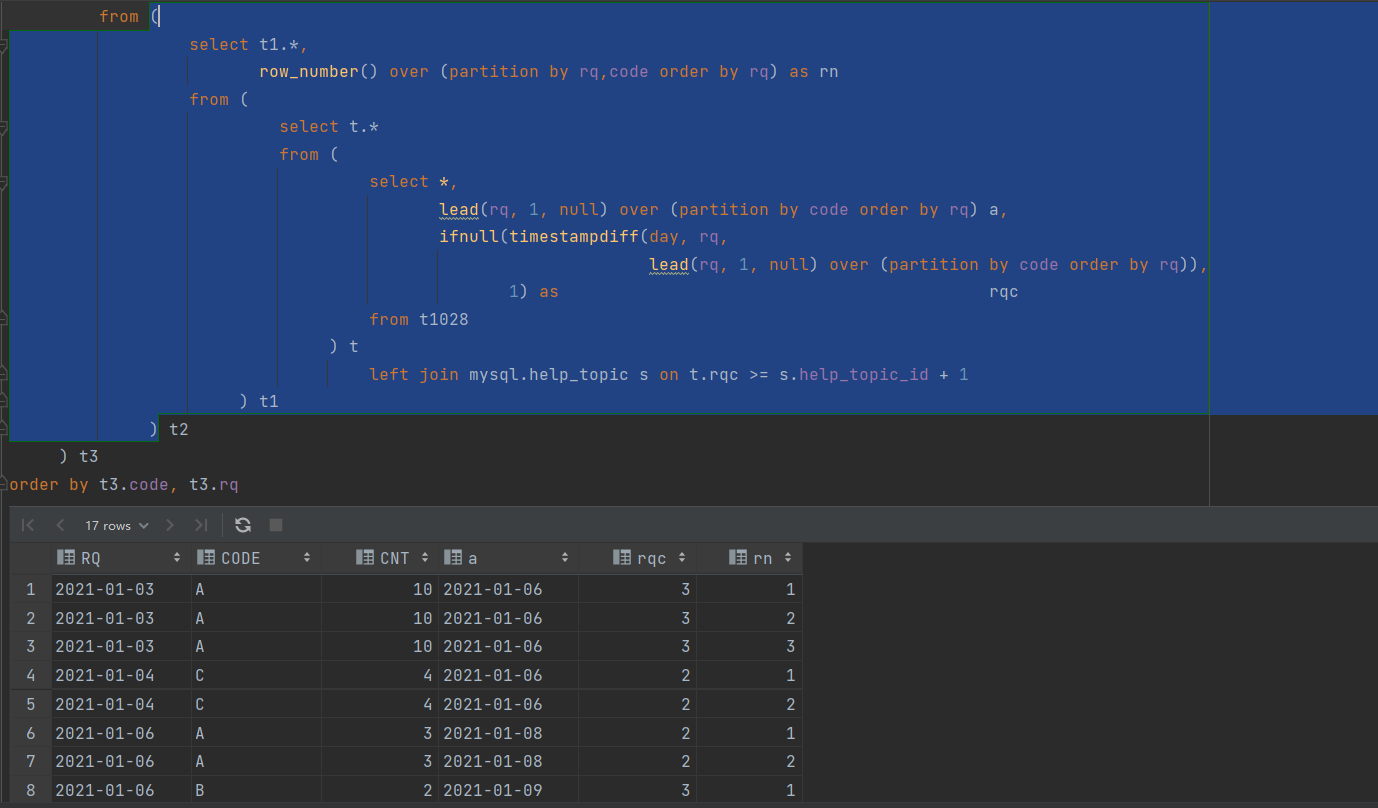Click the ') t3' subquery alias line
This screenshot has width=1378, height=808.
click(79, 457)
